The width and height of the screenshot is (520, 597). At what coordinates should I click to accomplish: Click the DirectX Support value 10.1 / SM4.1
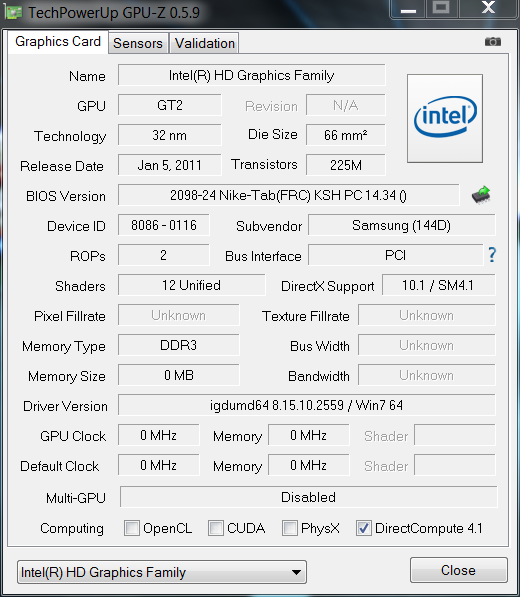(x=439, y=285)
